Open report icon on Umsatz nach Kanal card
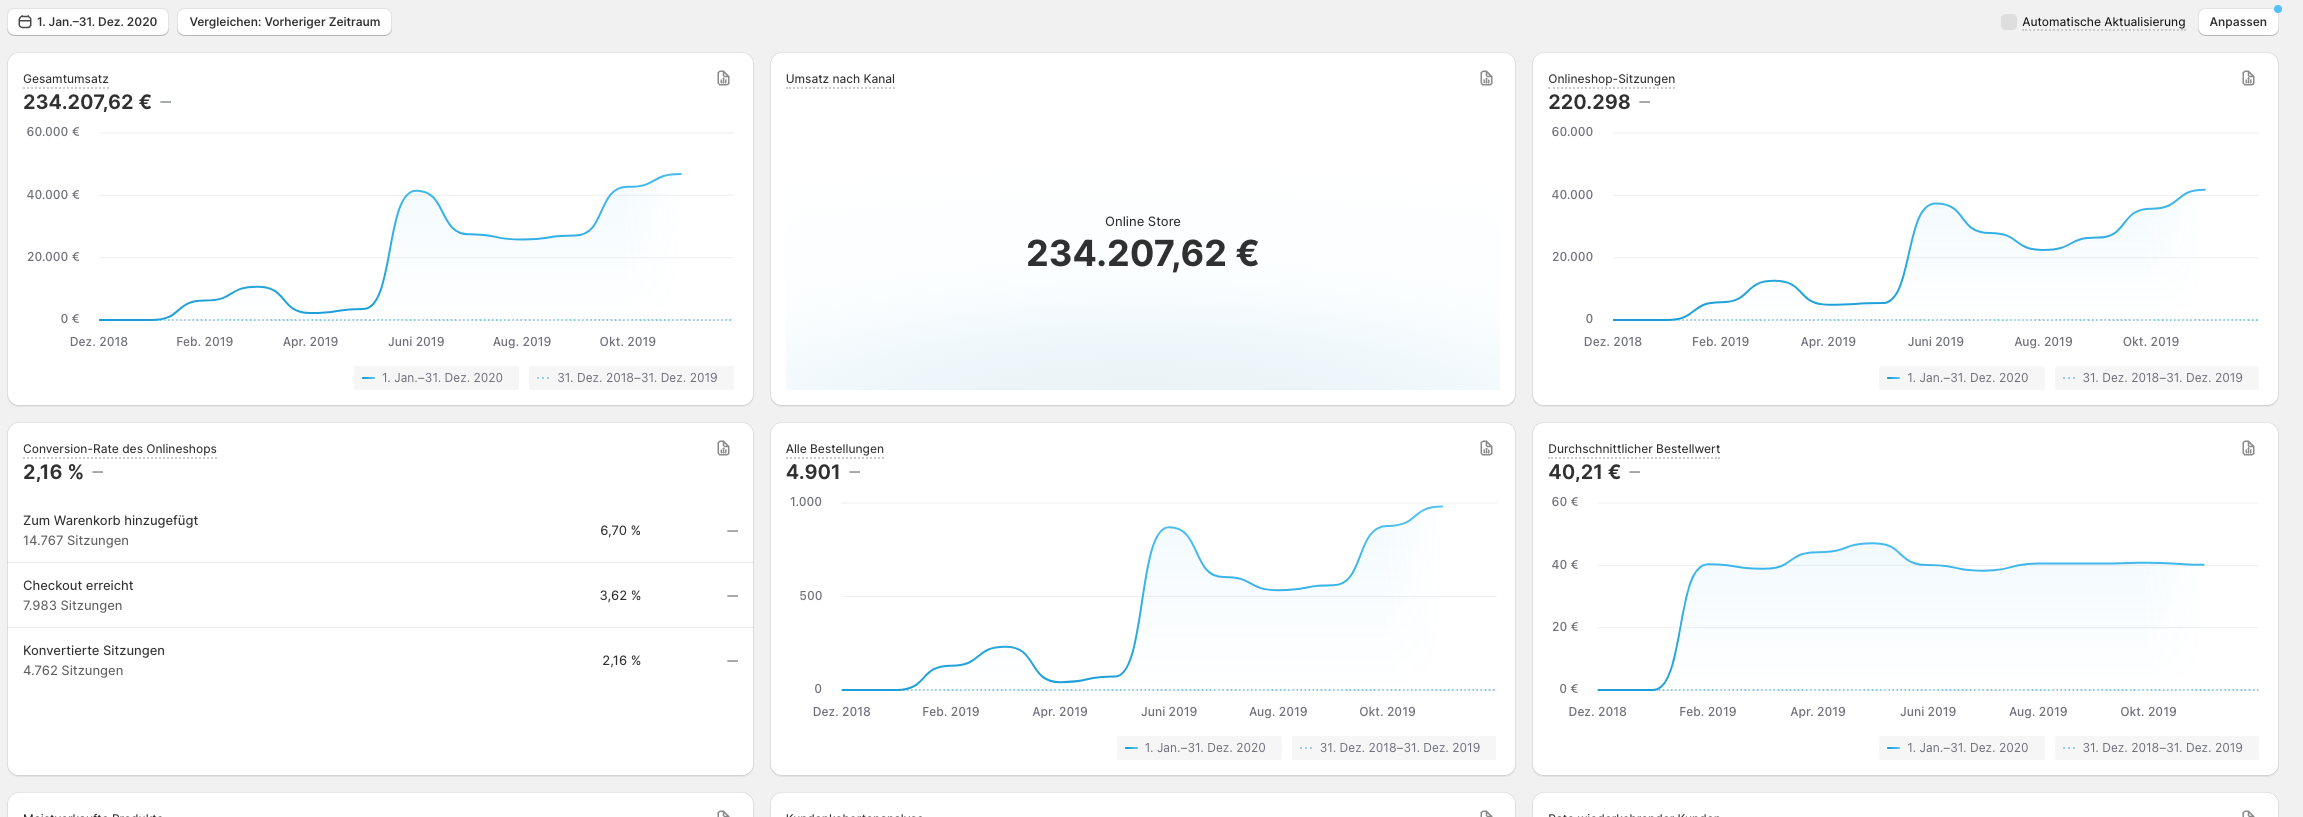The image size is (2303, 817). [x=1486, y=78]
